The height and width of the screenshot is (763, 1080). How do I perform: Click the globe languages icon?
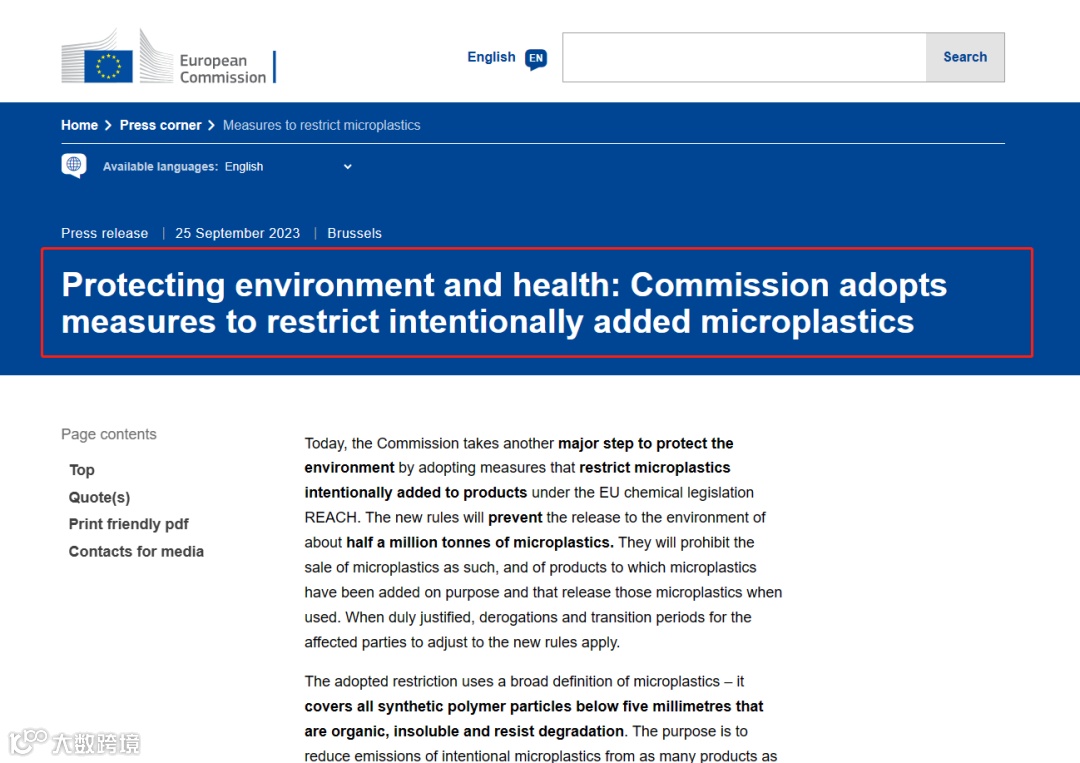click(x=74, y=165)
